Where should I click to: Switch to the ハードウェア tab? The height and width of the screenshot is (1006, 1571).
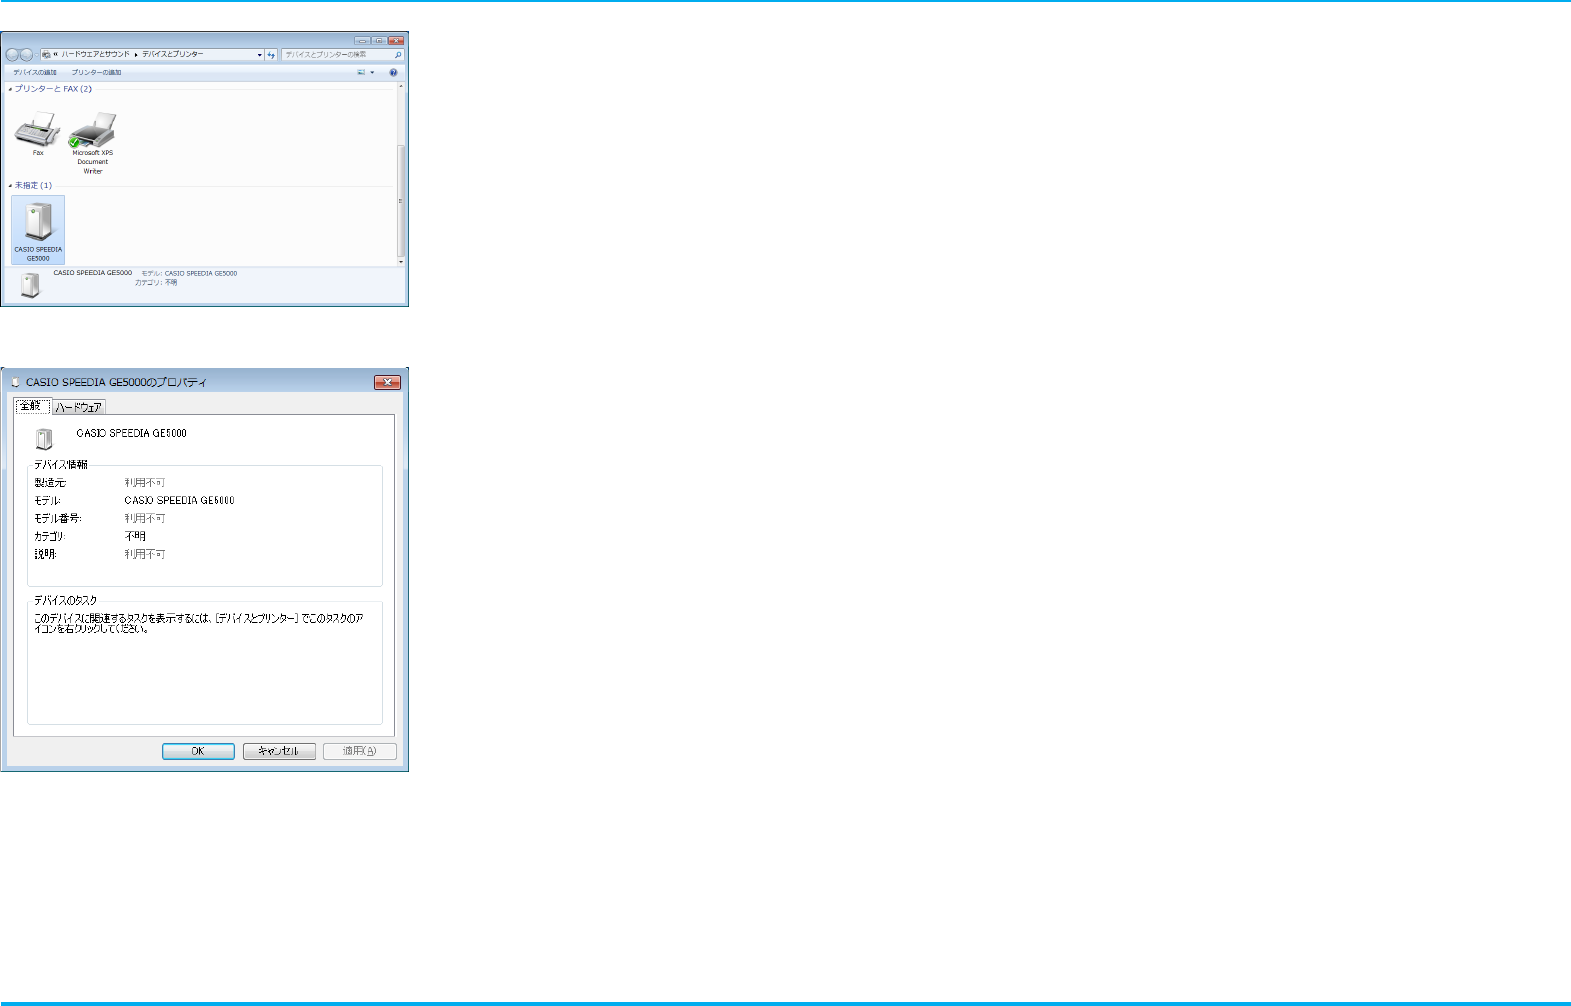coord(79,407)
